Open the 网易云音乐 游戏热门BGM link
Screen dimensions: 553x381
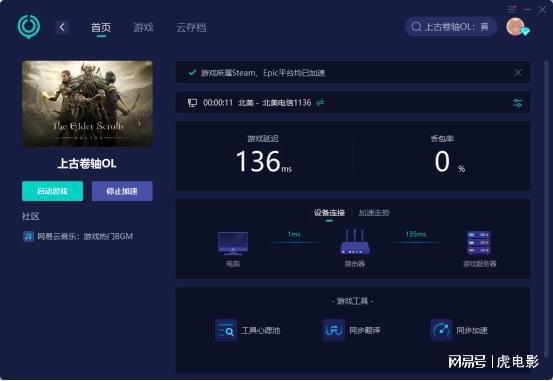(x=85, y=236)
